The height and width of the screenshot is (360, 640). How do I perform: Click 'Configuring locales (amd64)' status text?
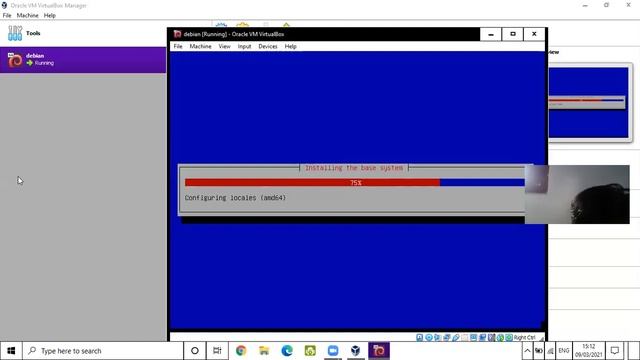(235, 198)
